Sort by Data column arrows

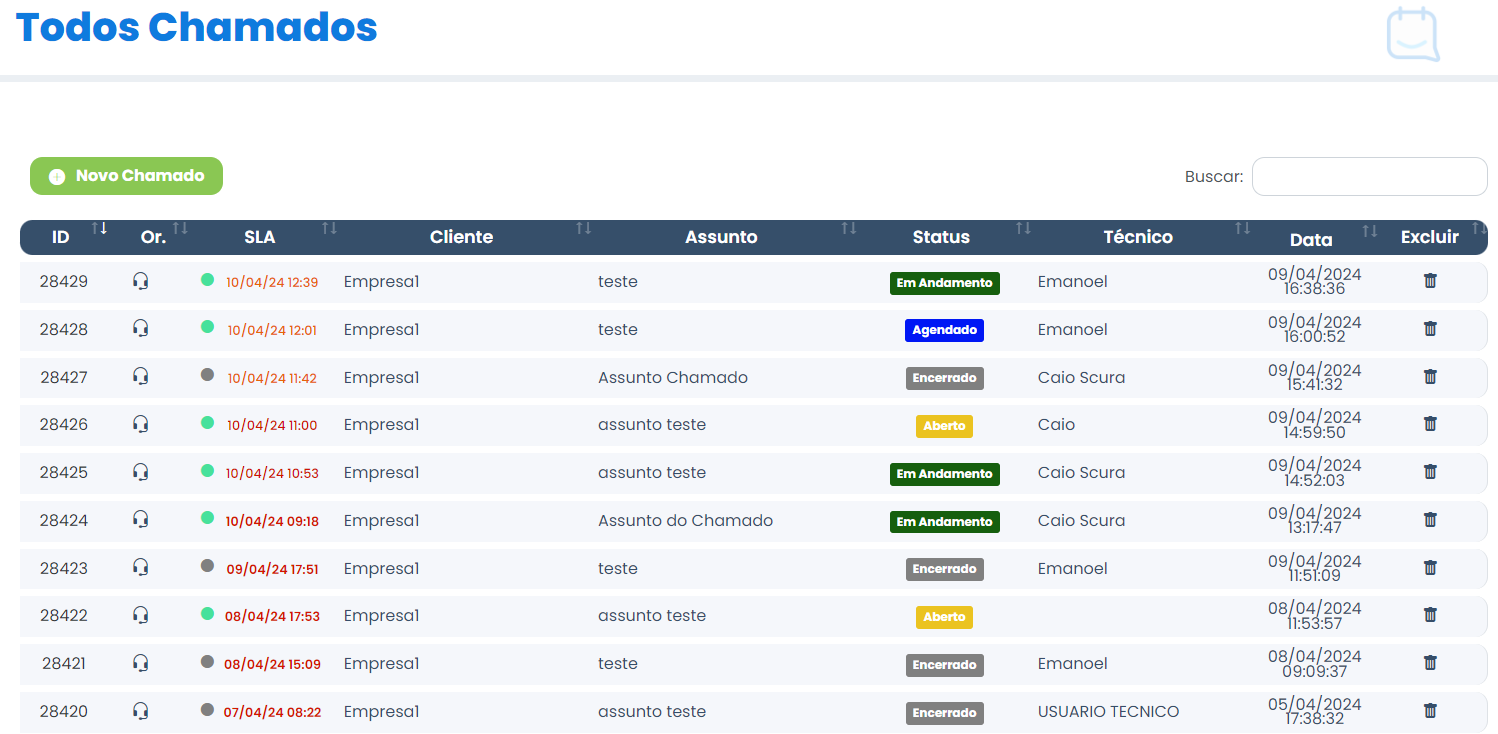pos(1370,232)
